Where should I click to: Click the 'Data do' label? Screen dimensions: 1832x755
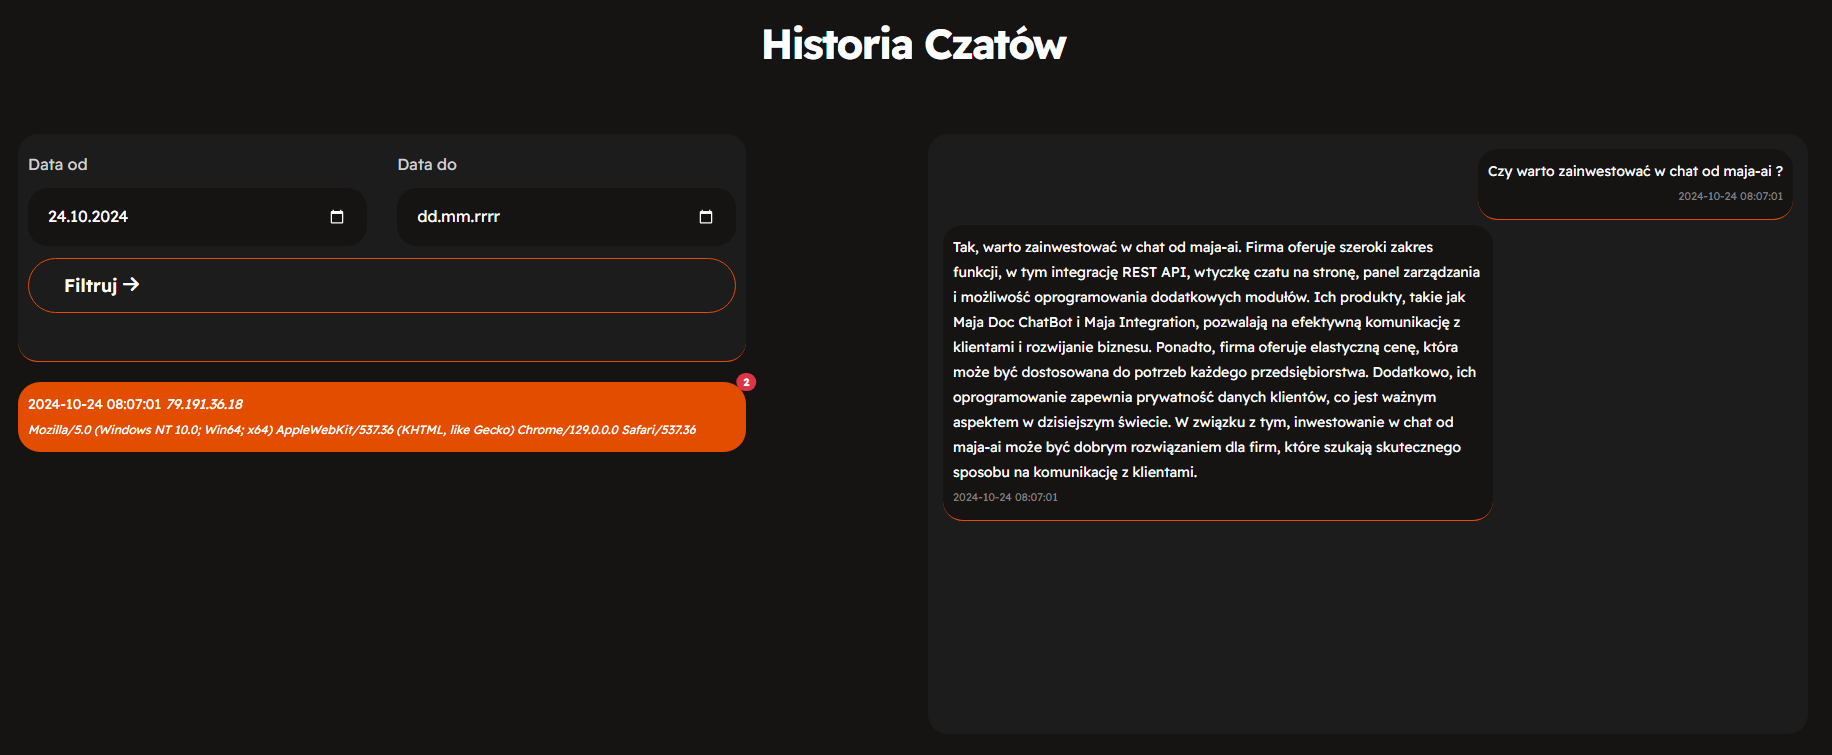427,165
